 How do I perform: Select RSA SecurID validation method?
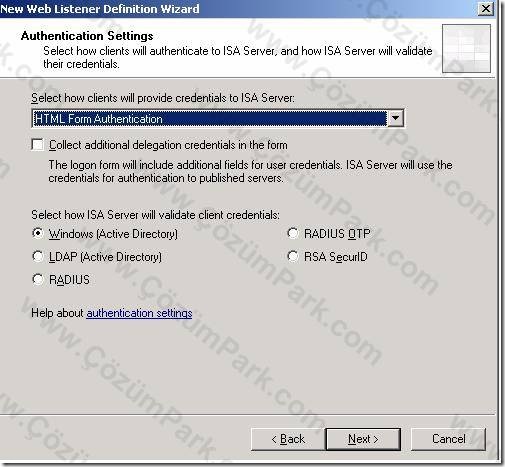tap(293, 256)
